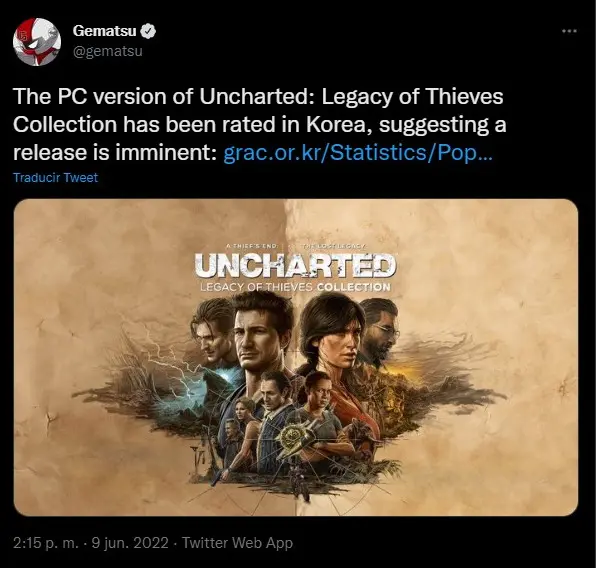The width and height of the screenshot is (596, 568).
Task: Open the Uncharted artwork image
Action: click(296, 357)
